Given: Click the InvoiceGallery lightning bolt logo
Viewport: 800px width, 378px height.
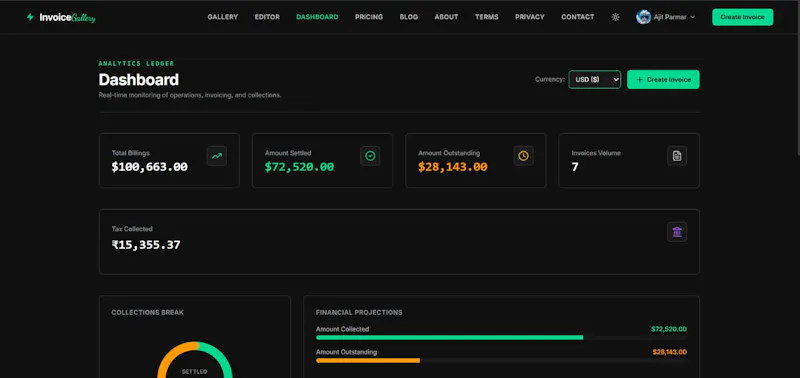Looking at the screenshot, I should point(30,17).
